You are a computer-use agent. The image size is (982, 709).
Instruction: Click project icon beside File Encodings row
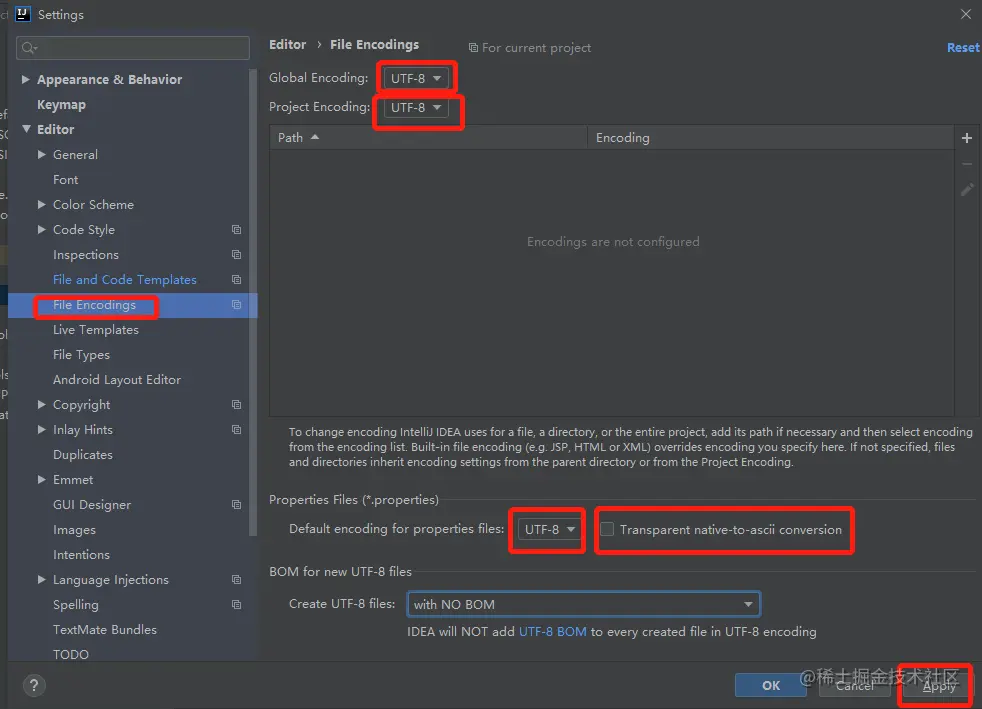(236, 304)
